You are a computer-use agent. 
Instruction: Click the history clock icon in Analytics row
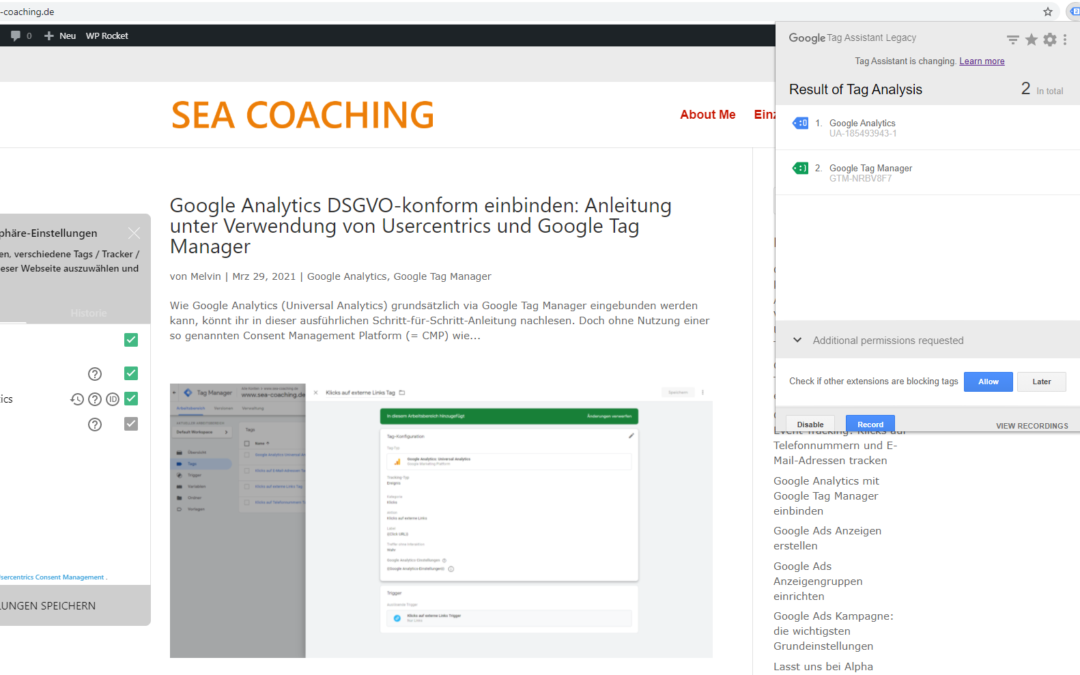(x=77, y=399)
